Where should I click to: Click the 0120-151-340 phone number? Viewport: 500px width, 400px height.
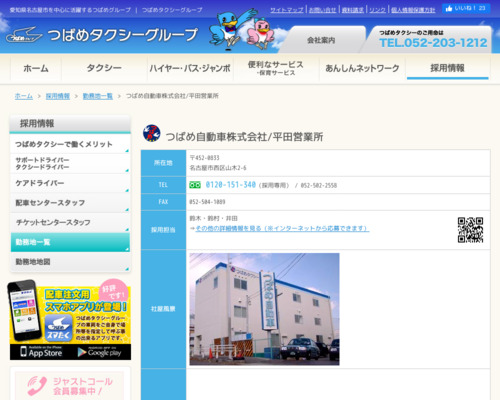(231, 185)
